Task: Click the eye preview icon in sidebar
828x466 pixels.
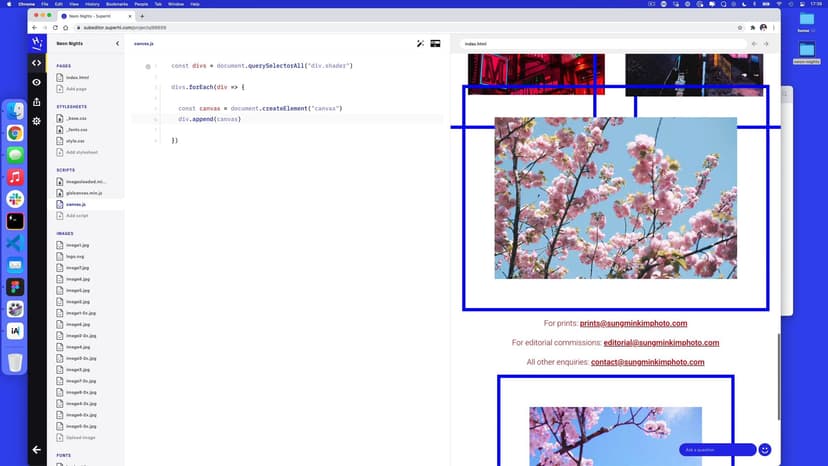Action: pos(37,82)
